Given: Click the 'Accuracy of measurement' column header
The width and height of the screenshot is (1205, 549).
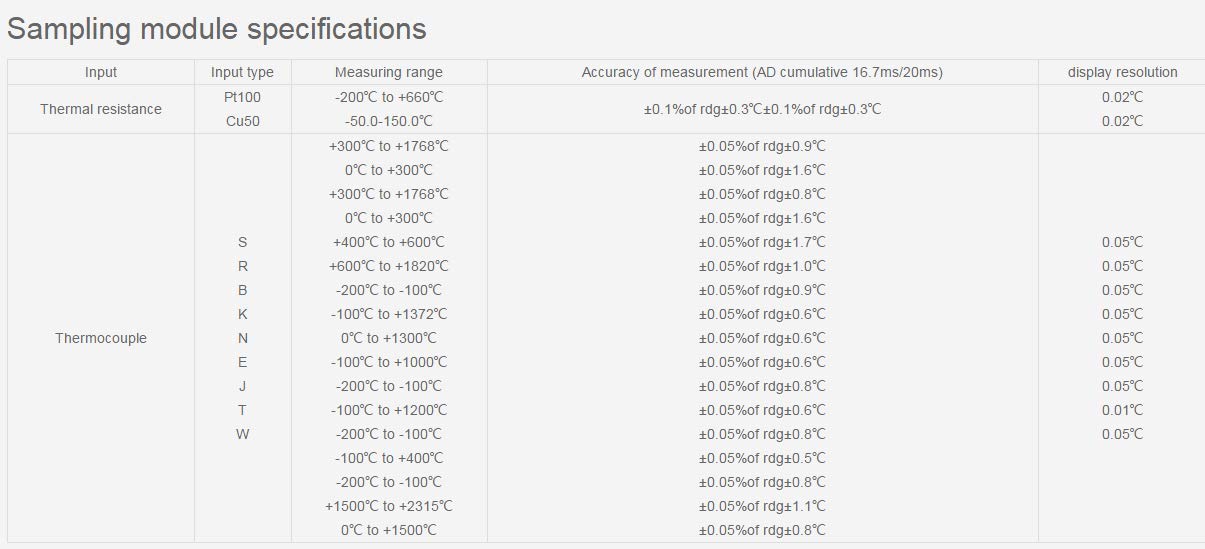Looking at the screenshot, I should click(x=762, y=72).
